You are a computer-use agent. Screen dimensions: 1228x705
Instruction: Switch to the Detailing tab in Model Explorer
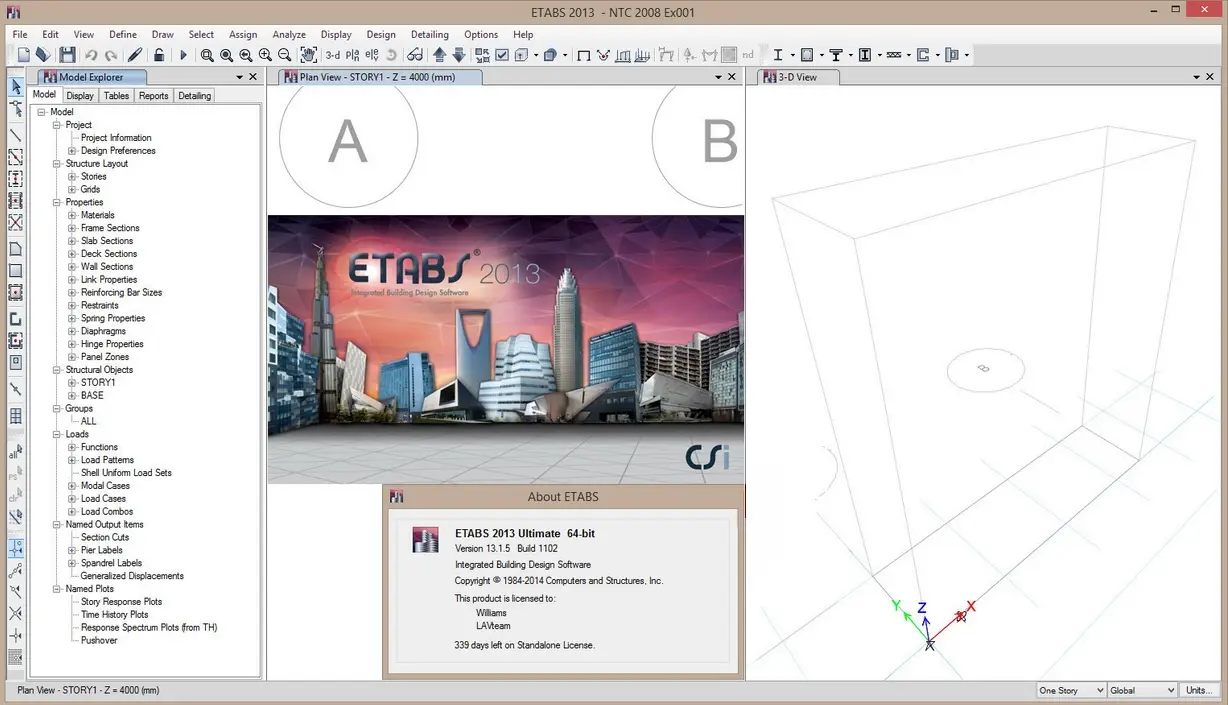point(194,96)
